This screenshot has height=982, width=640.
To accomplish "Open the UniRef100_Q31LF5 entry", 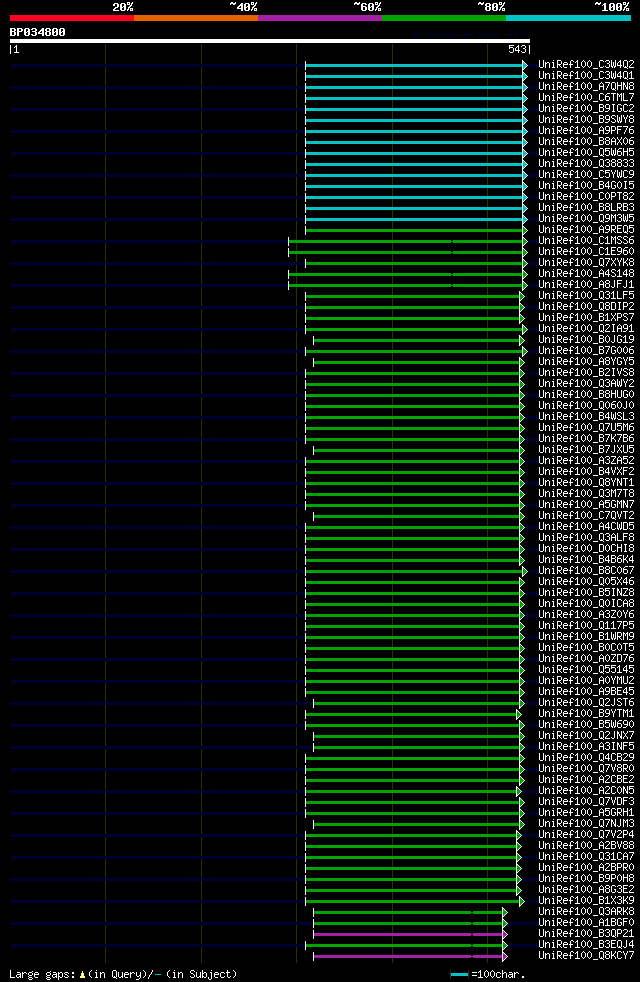I will click(586, 296).
